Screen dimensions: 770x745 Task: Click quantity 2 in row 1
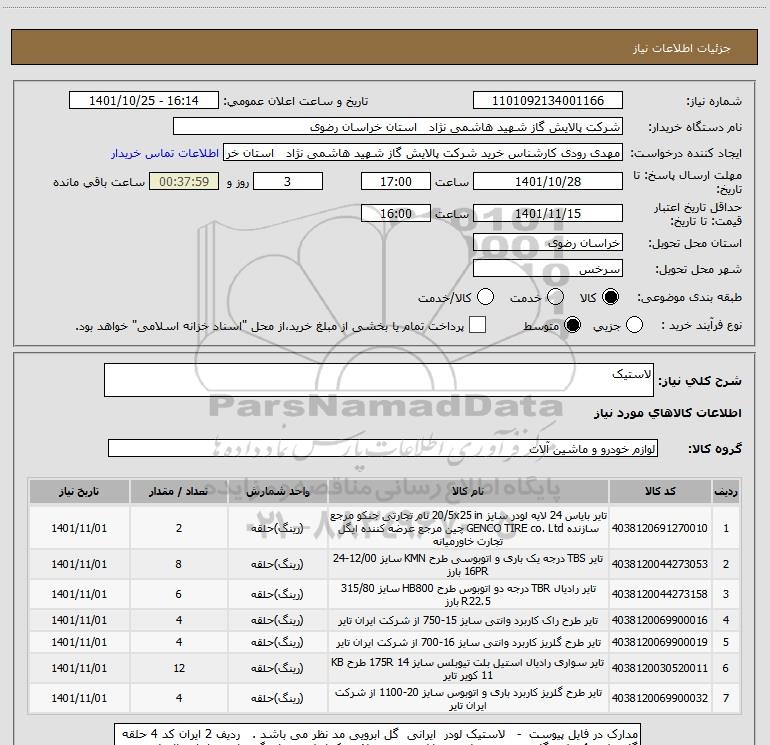coord(179,528)
